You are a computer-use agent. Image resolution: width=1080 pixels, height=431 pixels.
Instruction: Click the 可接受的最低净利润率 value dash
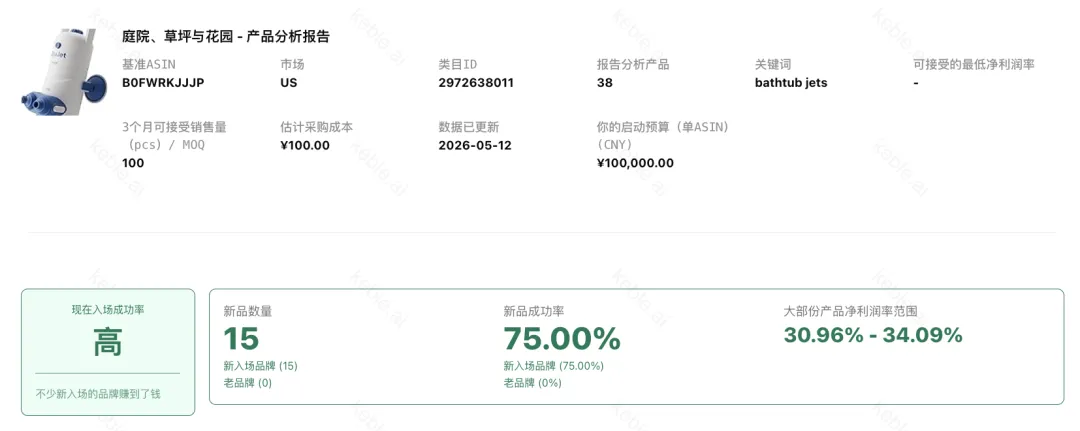click(x=915, y=83)
